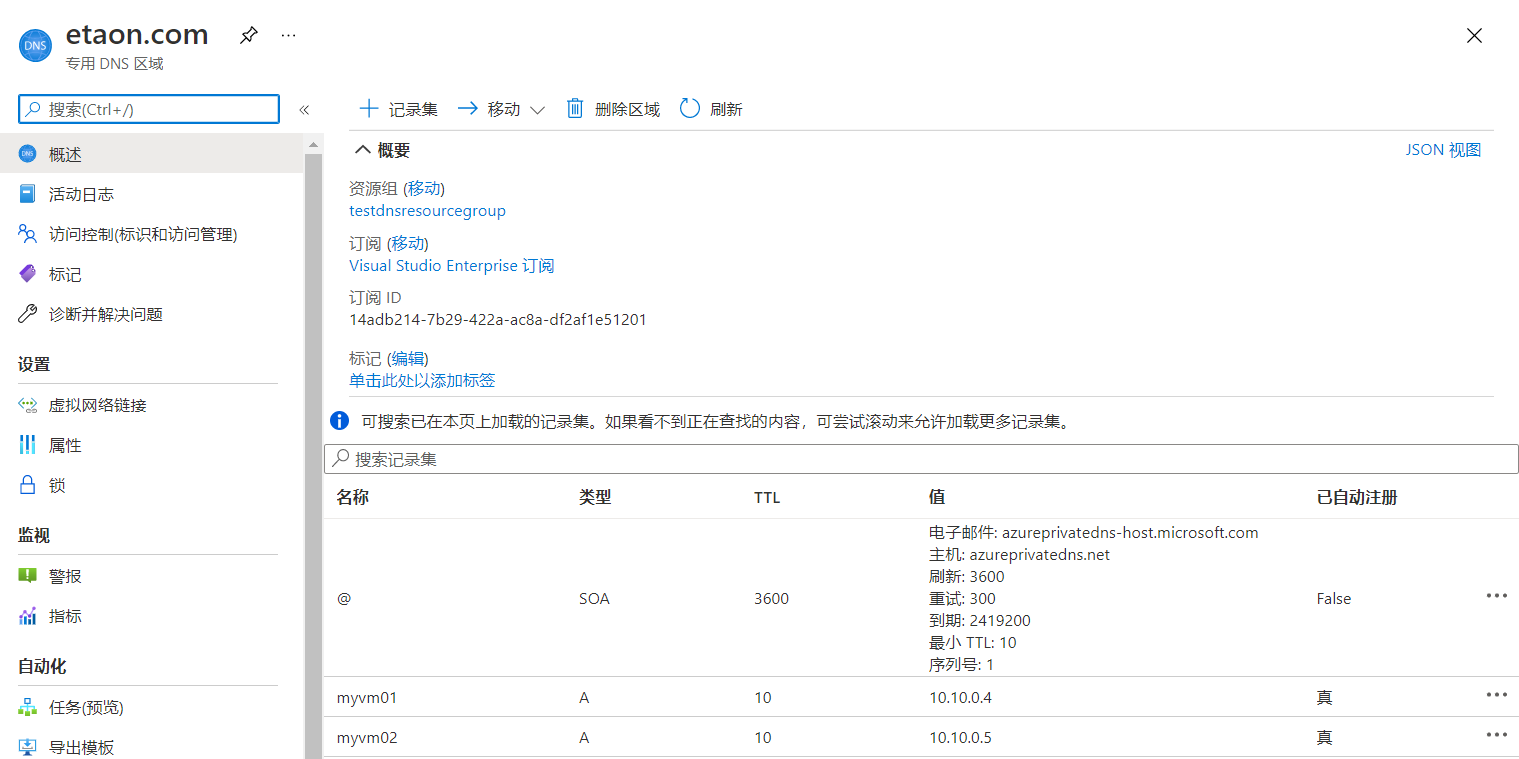1519x759 pixels.
Task: Click the 虚拟网络链接 icon
Action: point(28,405)
